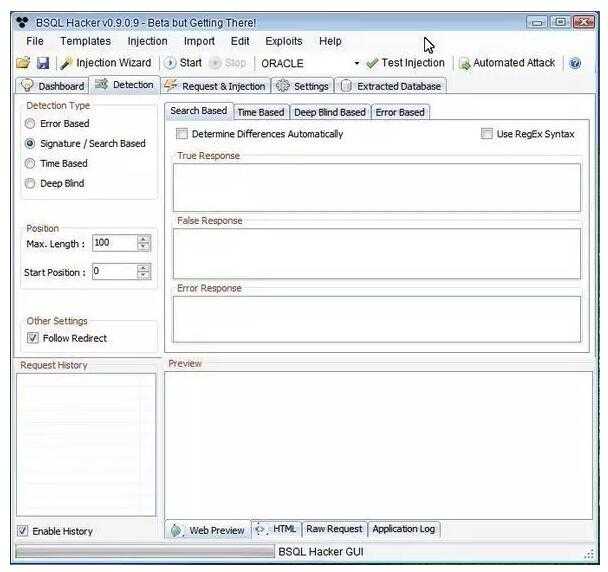Click inside False Response text box
The width and height of the screenshot is (608, 572).
(377, 254)
